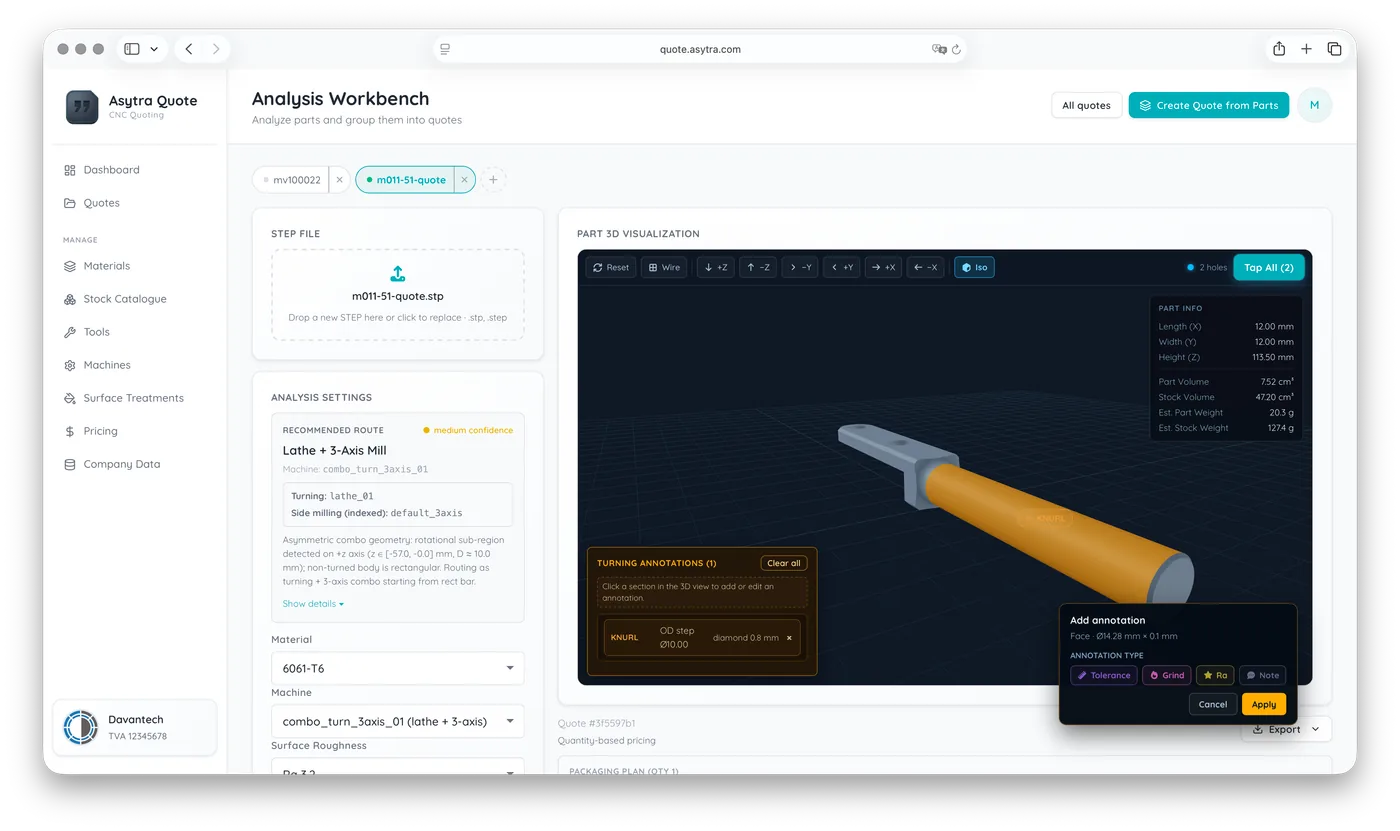Toggle the Safari sidebar
This screenshot has width=1400, height=831.
coord(132,49)
